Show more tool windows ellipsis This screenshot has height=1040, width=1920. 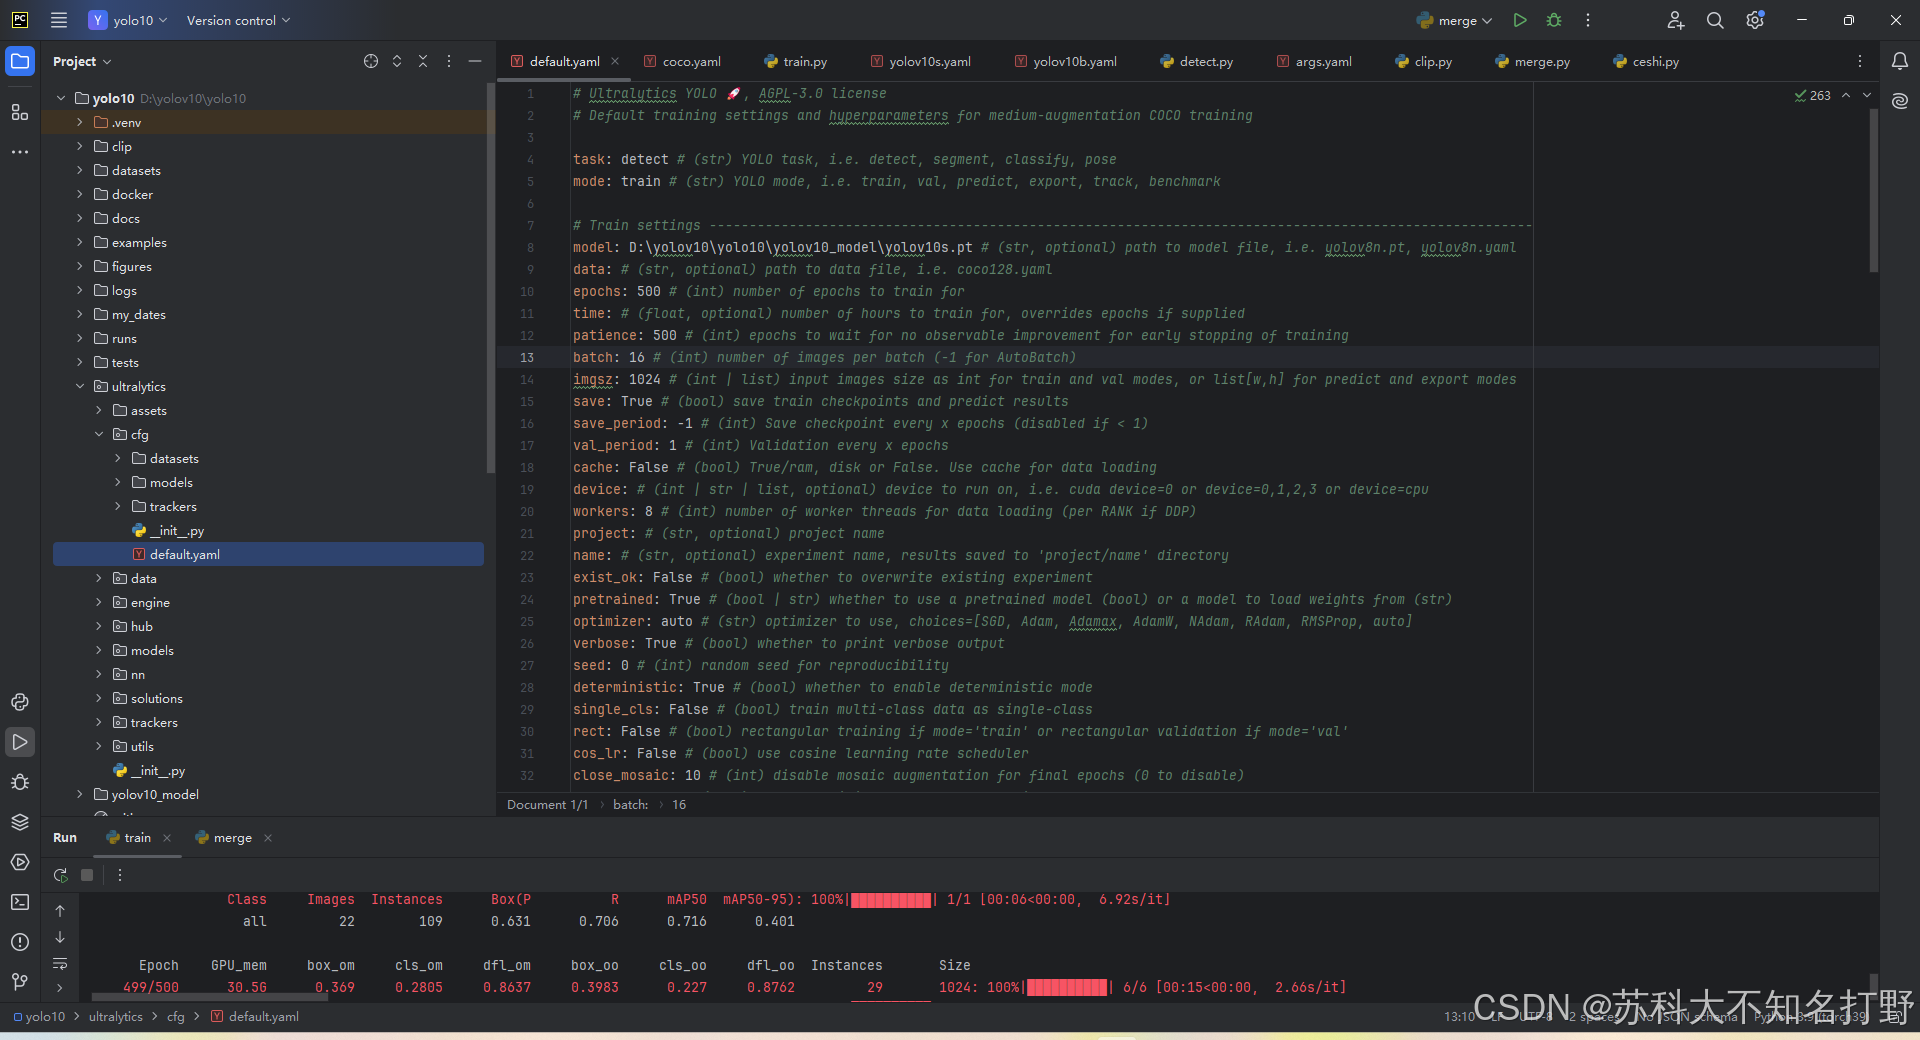pos(20,152)
